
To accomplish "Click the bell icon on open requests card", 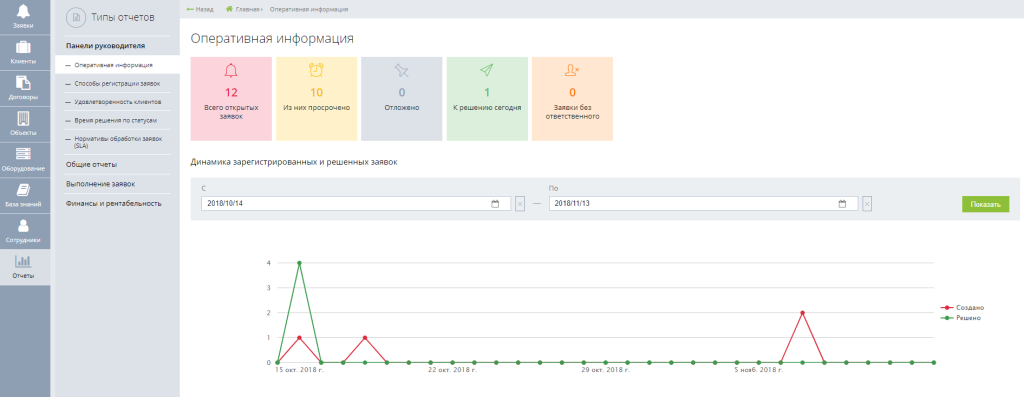I will [x=231, y=71].
